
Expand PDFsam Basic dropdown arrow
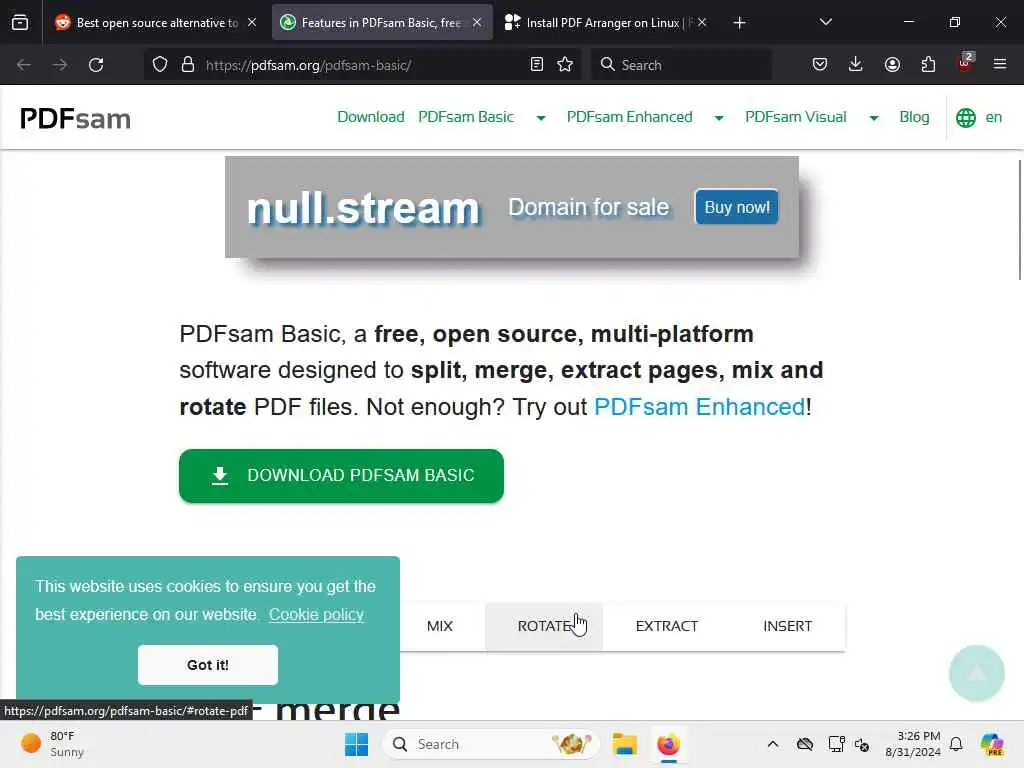click(541, 118)
